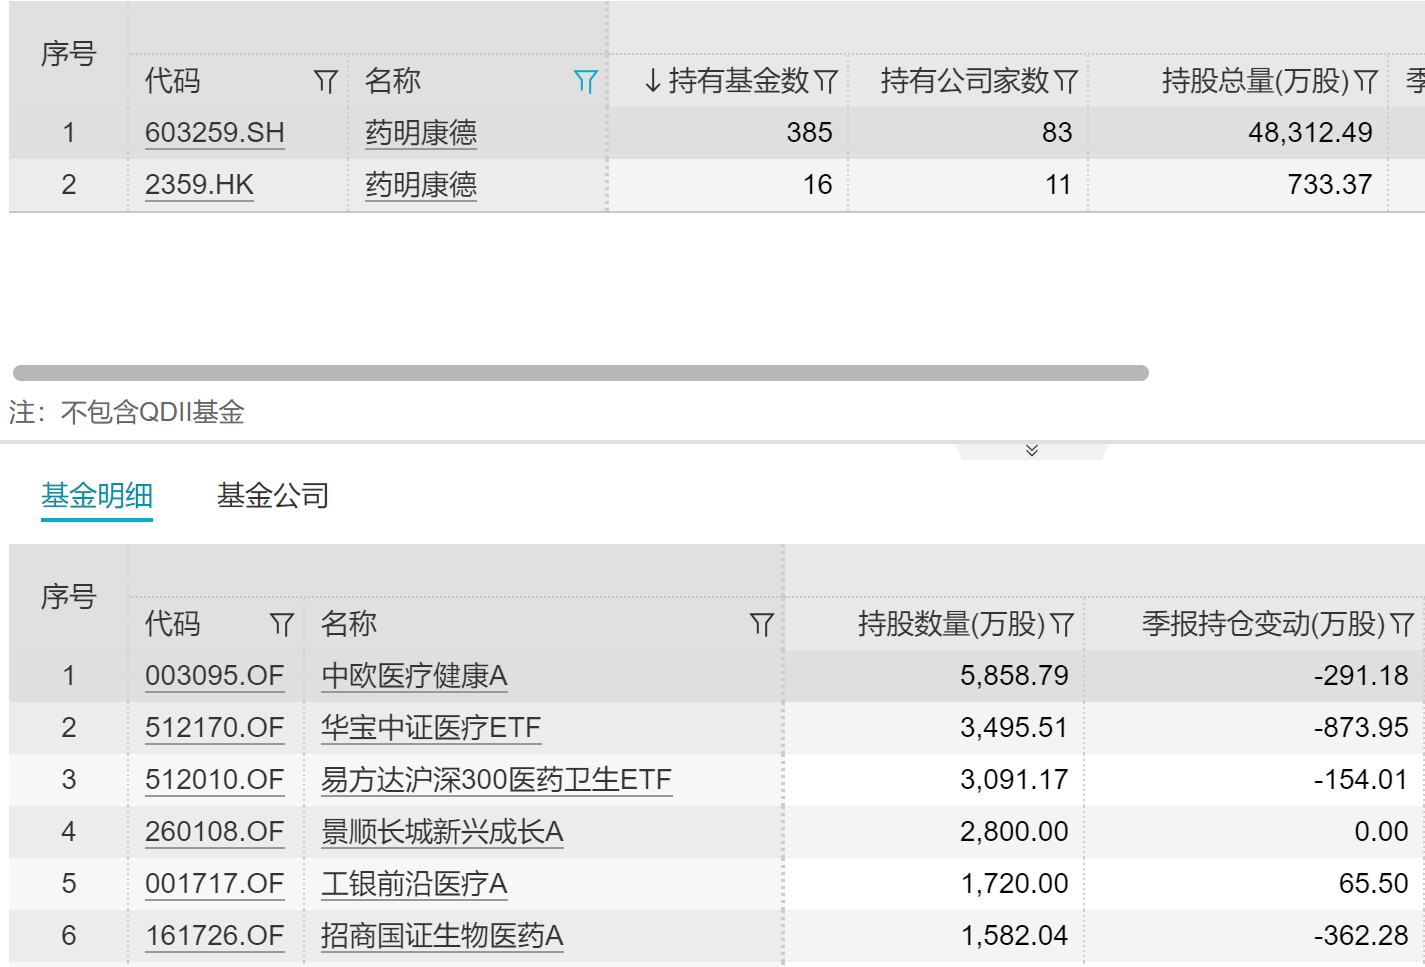Select company count cell 11

[1058, 185]
